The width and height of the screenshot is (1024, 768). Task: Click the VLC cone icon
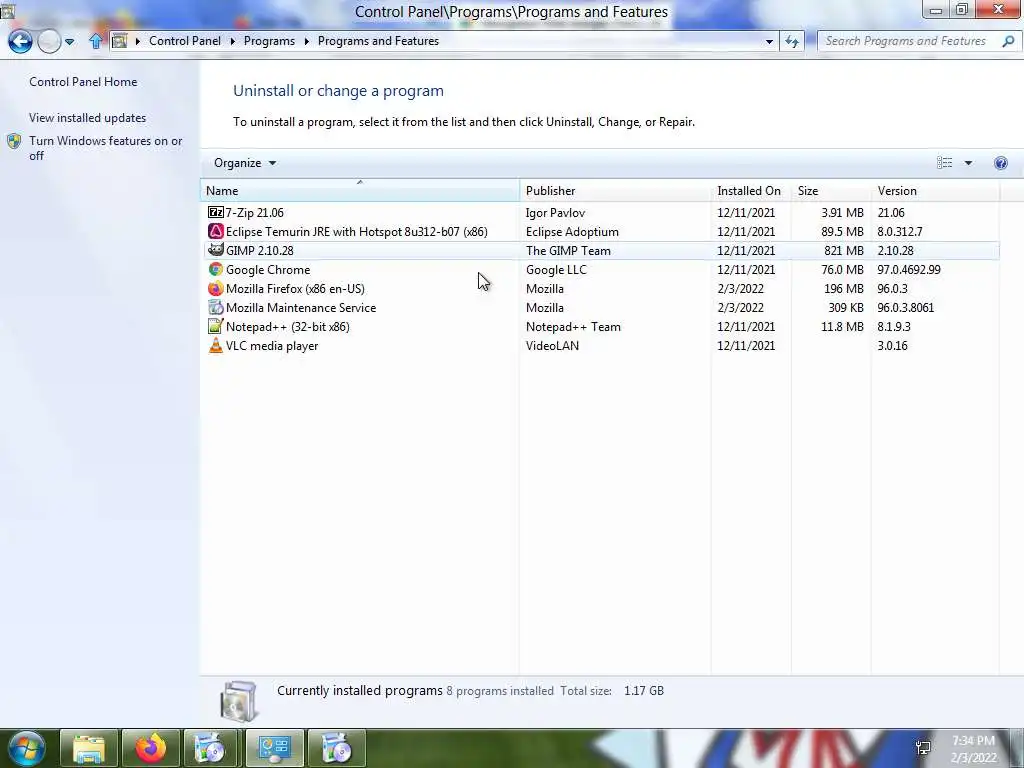click(x=216, y=345)
